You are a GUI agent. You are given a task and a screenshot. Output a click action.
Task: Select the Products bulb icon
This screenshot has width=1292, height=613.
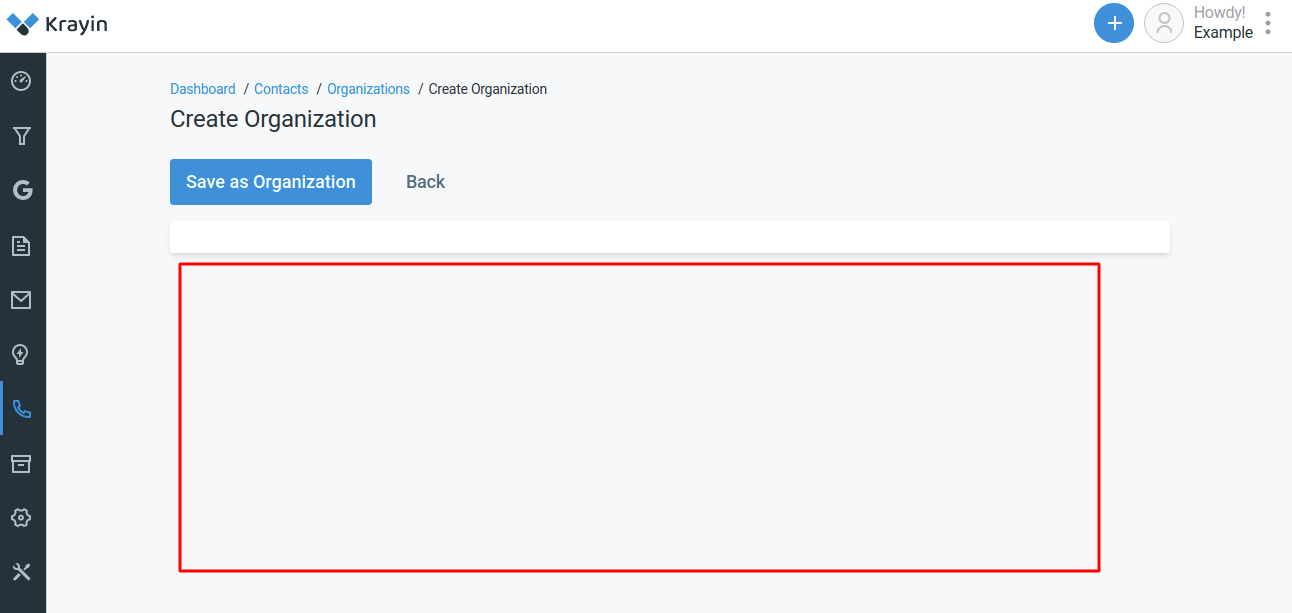pos(22,354)
